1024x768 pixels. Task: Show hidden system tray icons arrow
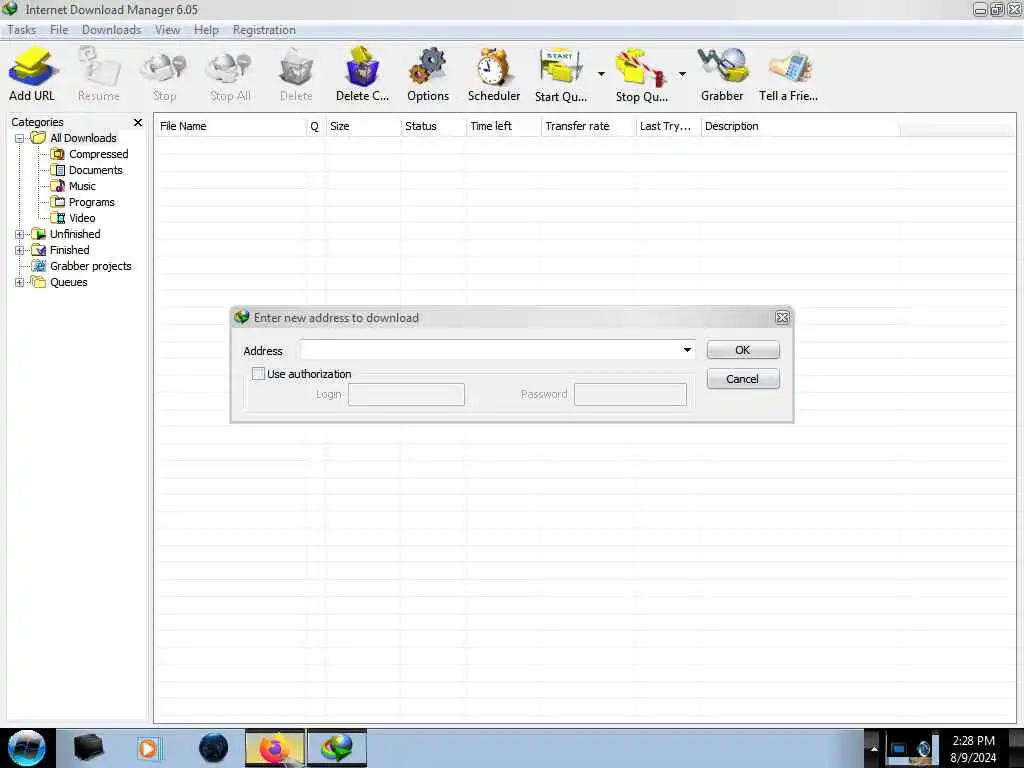pos(874,748)
